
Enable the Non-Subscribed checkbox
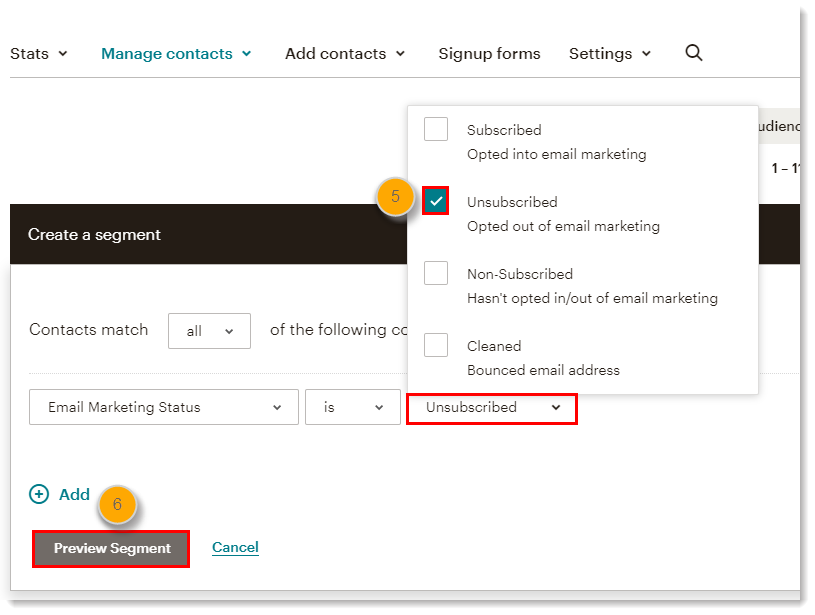[x=435, y=272]
